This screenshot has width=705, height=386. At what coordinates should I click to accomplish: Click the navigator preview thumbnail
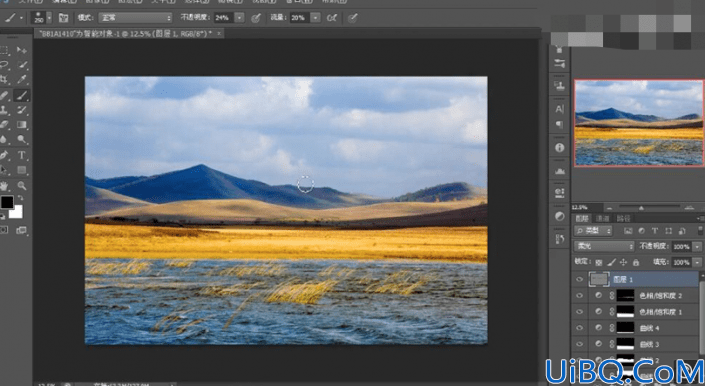click(x=638, y=123)
